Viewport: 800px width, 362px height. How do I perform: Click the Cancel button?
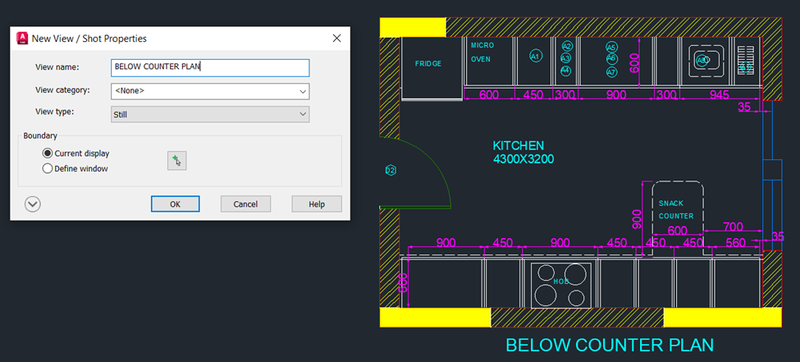245,204
